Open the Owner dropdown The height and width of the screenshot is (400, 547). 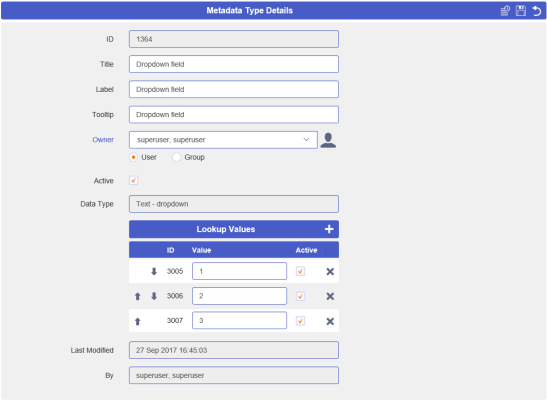223,140
